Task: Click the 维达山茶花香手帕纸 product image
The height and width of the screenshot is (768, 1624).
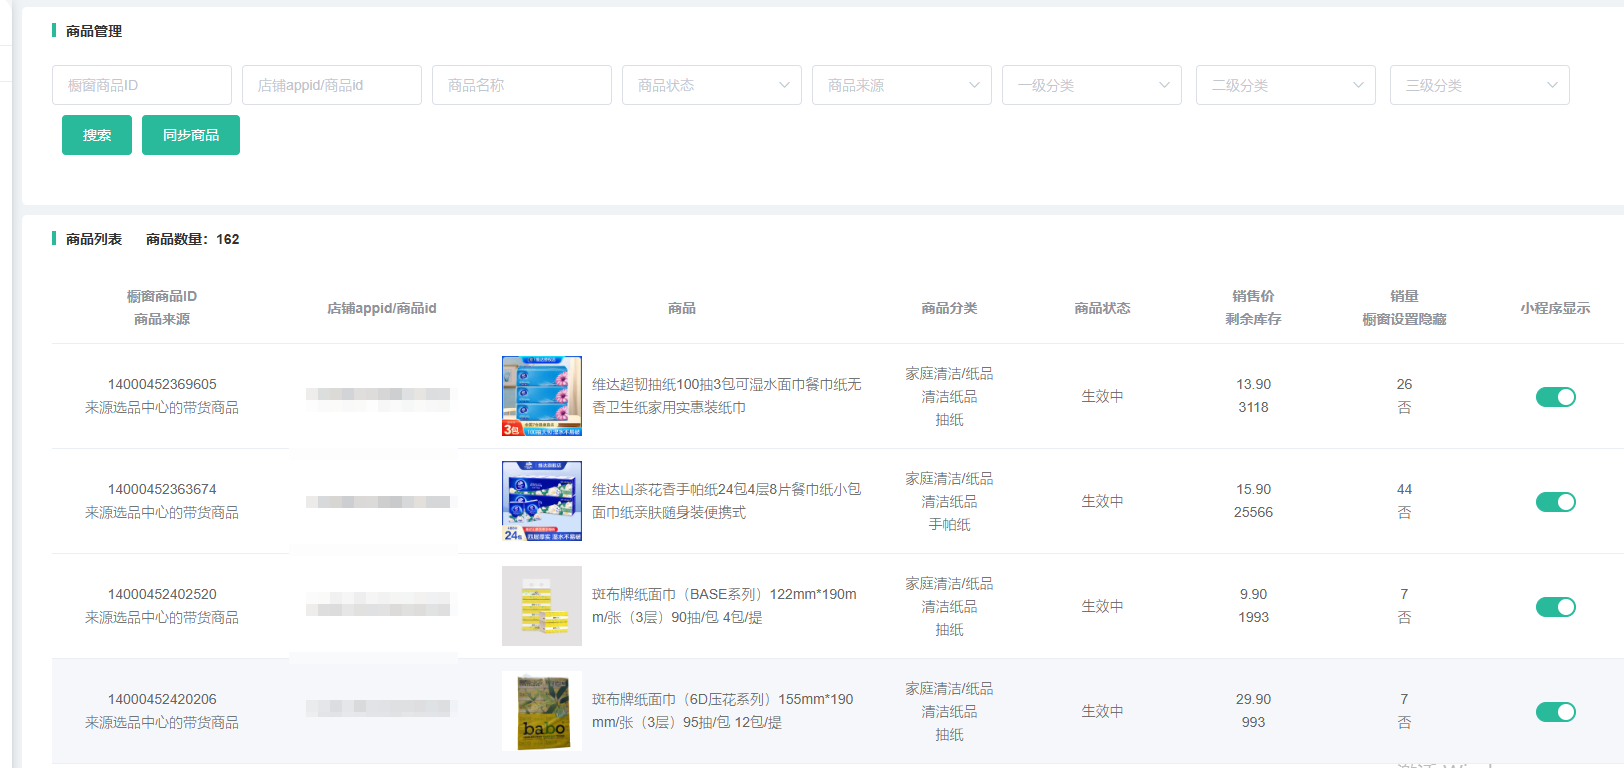Action: pyautogui.click(x=542, y=501)
